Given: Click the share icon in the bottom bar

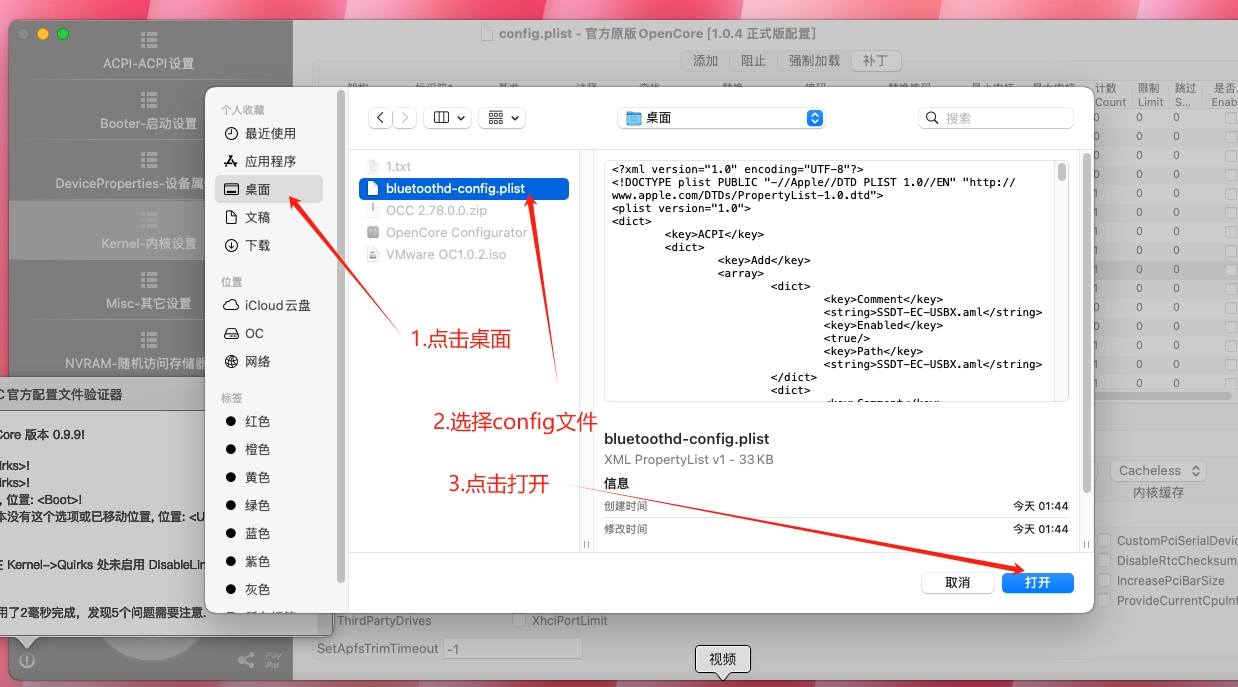Looking at the screenshot, I should [245, 660].
